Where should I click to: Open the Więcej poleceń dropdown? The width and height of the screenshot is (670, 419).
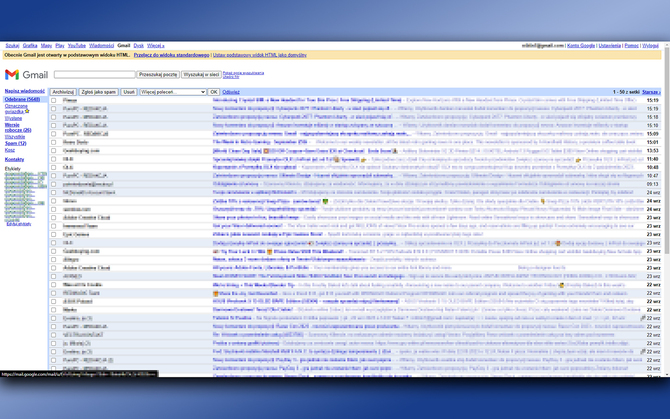point(173,92)
